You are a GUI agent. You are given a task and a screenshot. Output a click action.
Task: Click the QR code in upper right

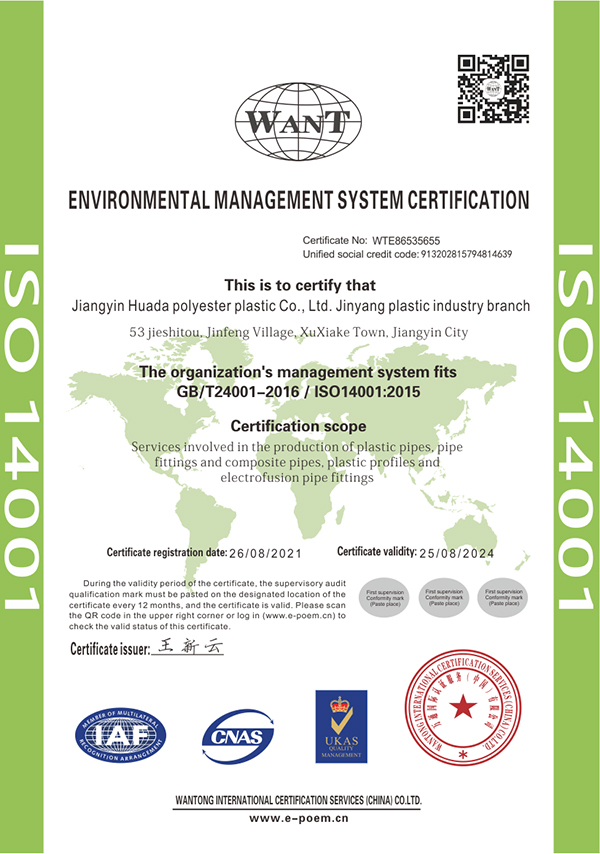click(493, 89)
